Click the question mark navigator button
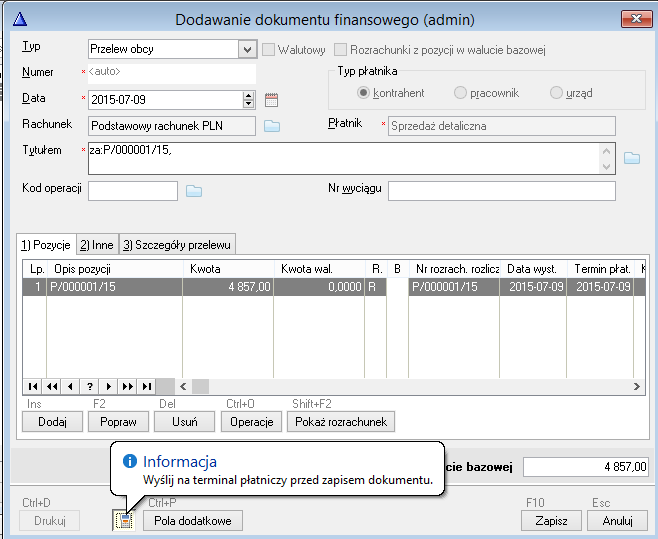658x539 pixels. (89, 386)
